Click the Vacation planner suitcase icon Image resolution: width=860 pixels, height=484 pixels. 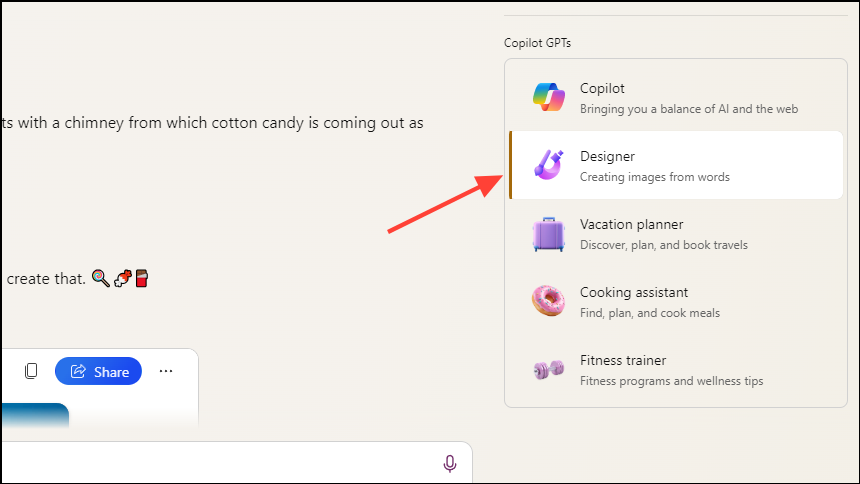point(548,234)
